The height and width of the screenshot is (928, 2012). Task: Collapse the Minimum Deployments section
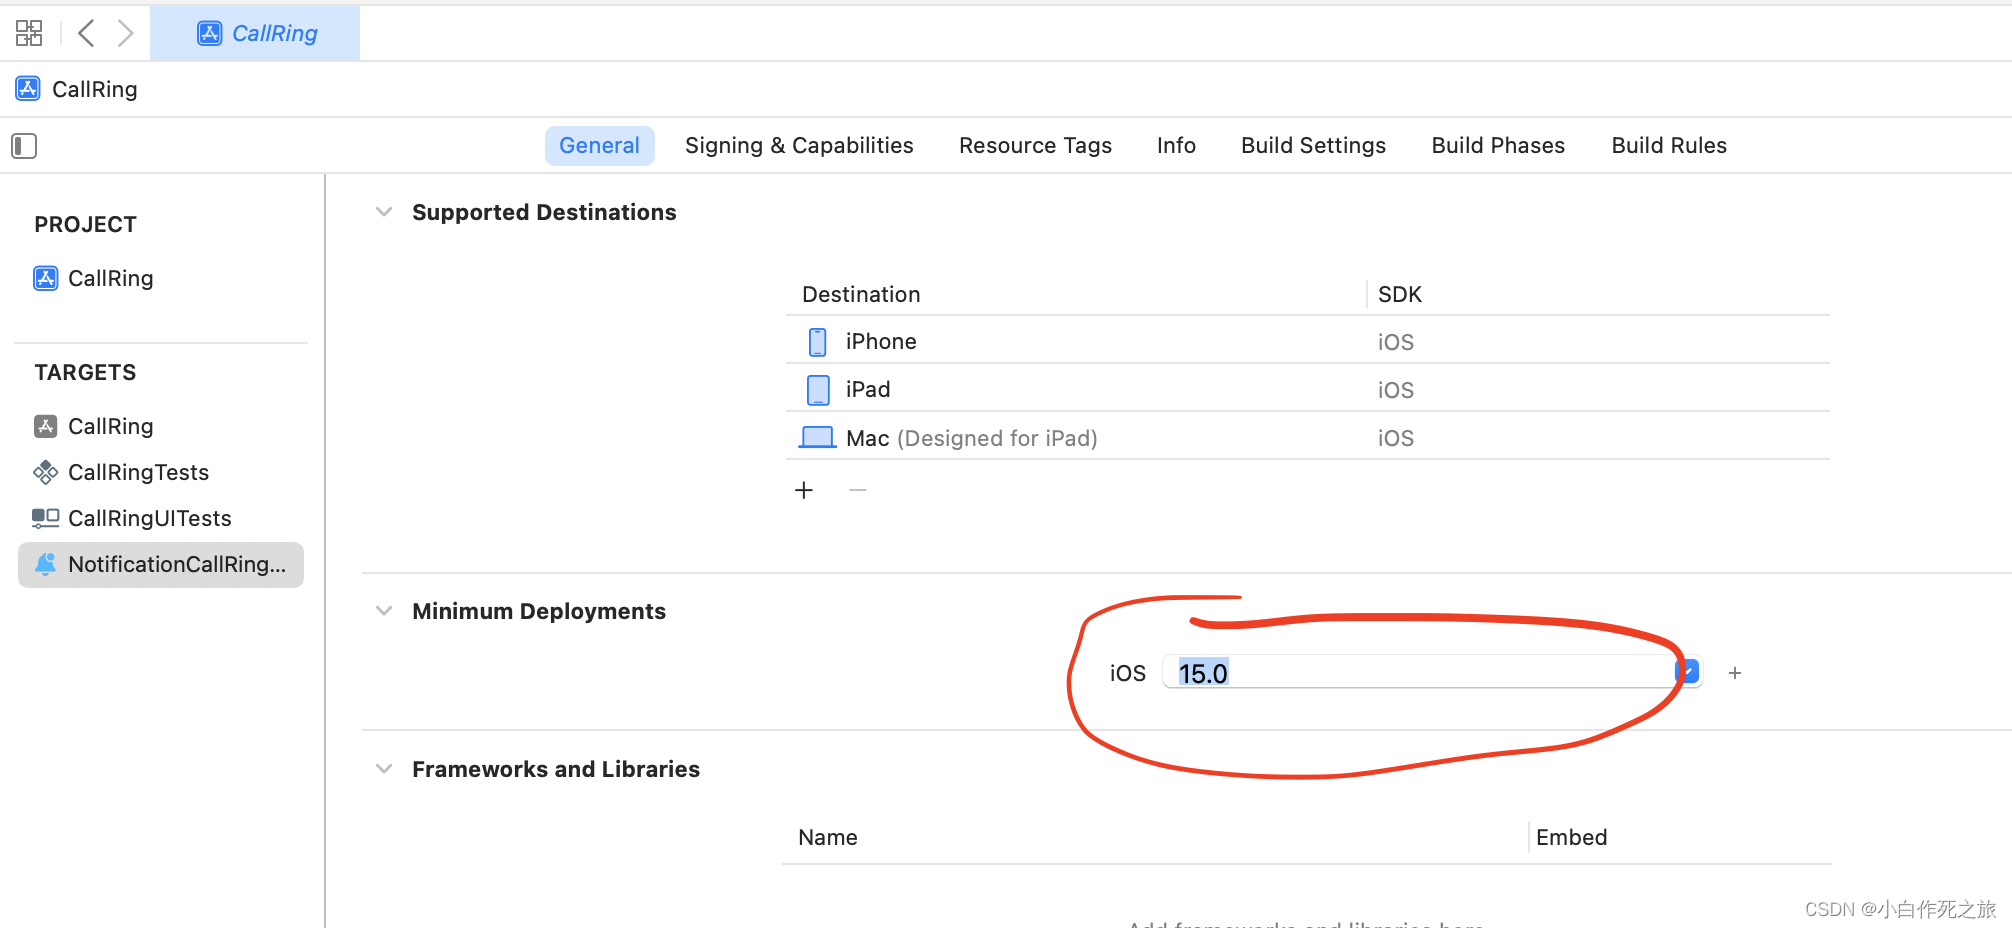point(384,611)
